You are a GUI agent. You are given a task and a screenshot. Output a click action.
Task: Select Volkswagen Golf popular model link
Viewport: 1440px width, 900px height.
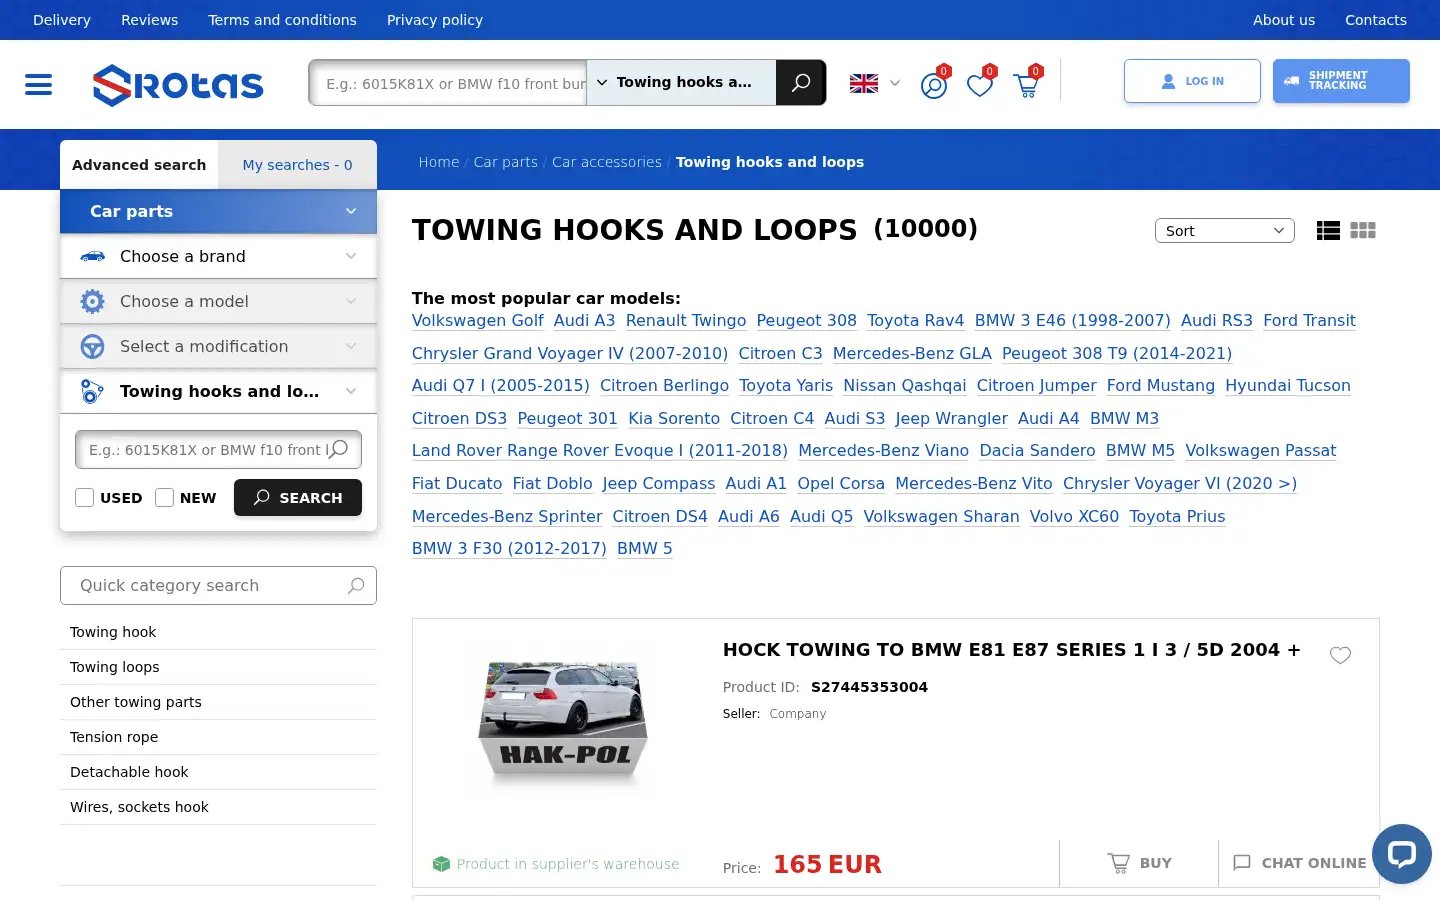[478, 321]
